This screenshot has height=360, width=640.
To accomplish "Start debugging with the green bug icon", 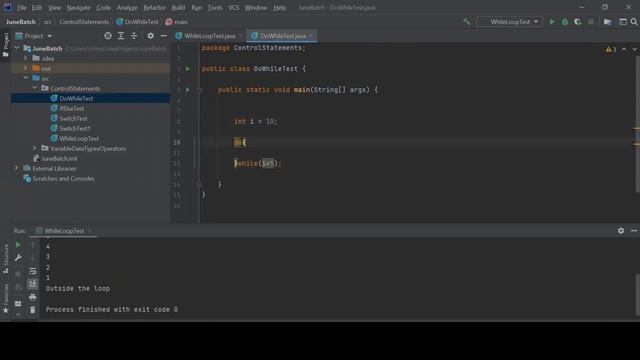I will (565, 22).
